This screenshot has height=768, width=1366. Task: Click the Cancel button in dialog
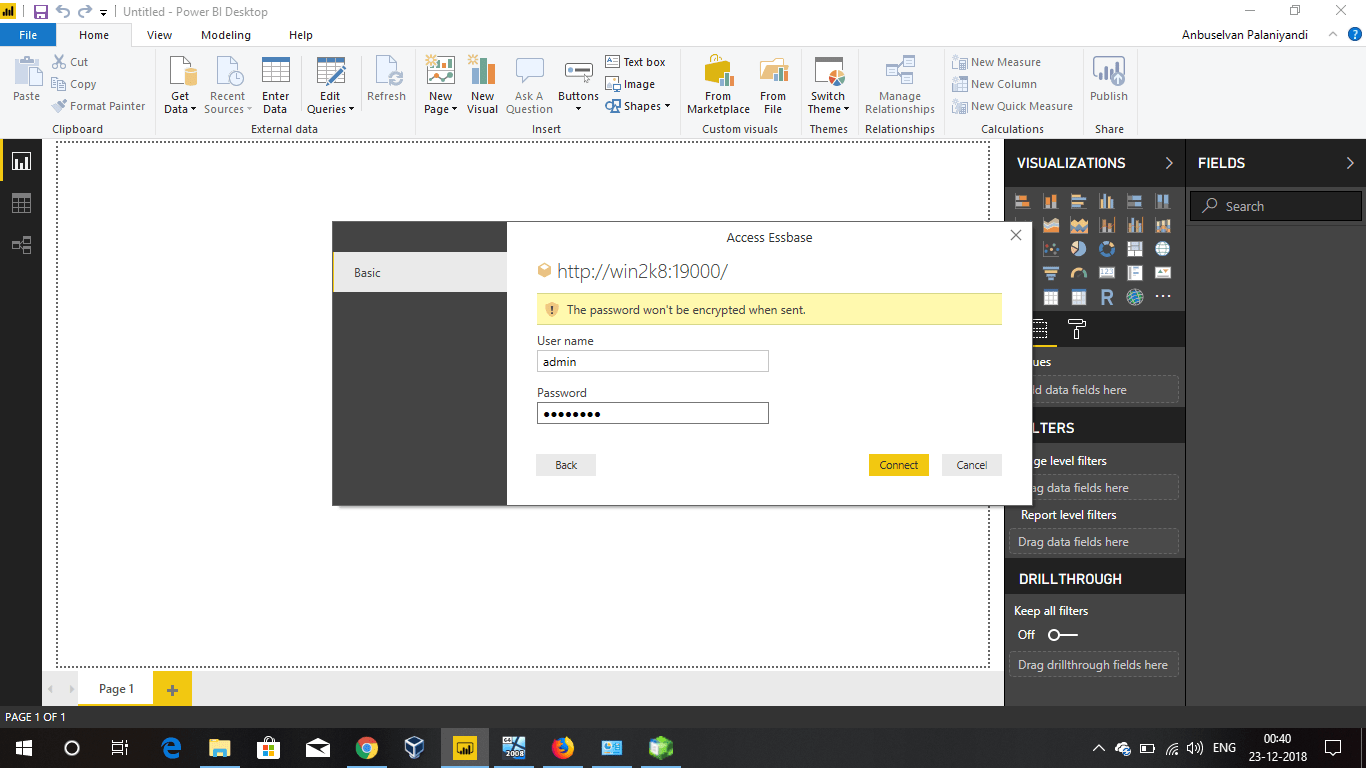tap(972, 465)
